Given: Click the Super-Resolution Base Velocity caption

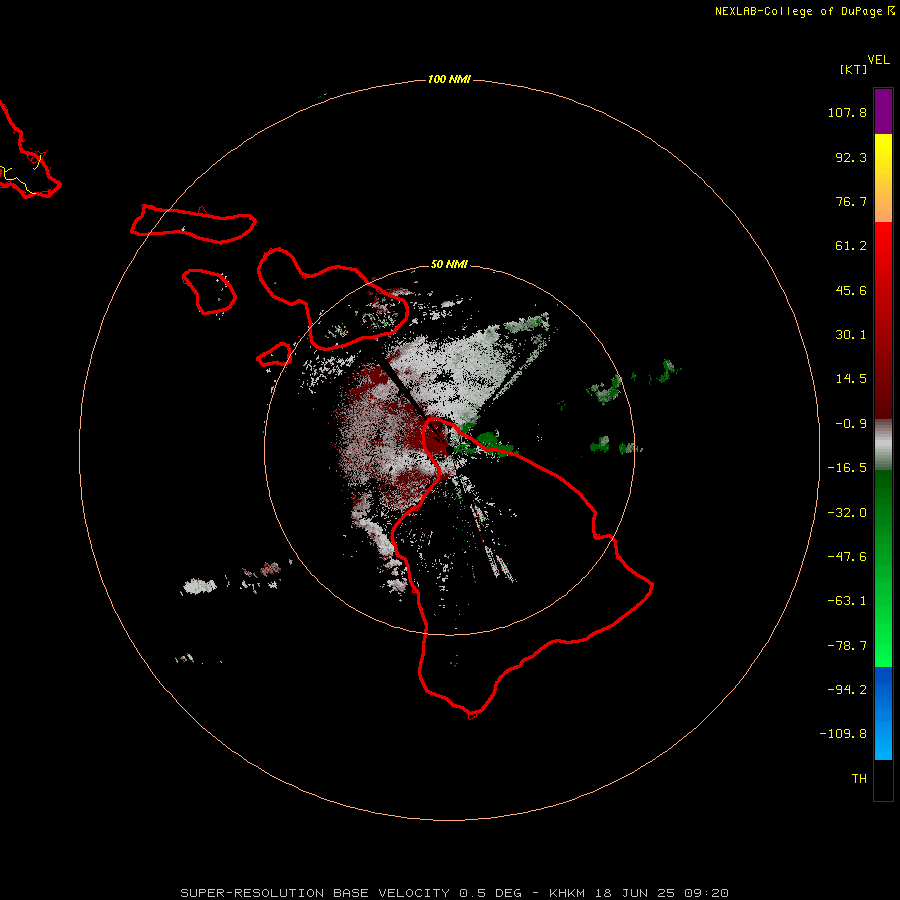Looking at the screenshot, I should (455, 893).
